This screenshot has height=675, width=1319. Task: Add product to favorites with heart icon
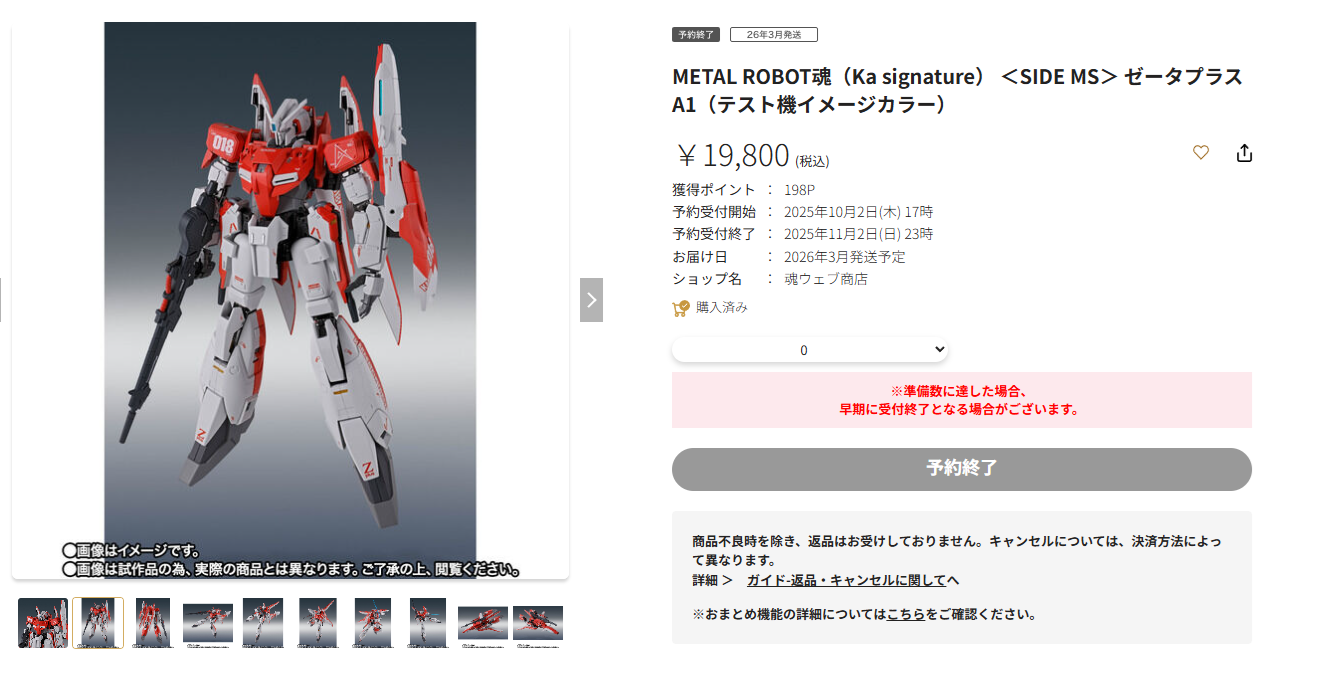tap(1201, 153)
